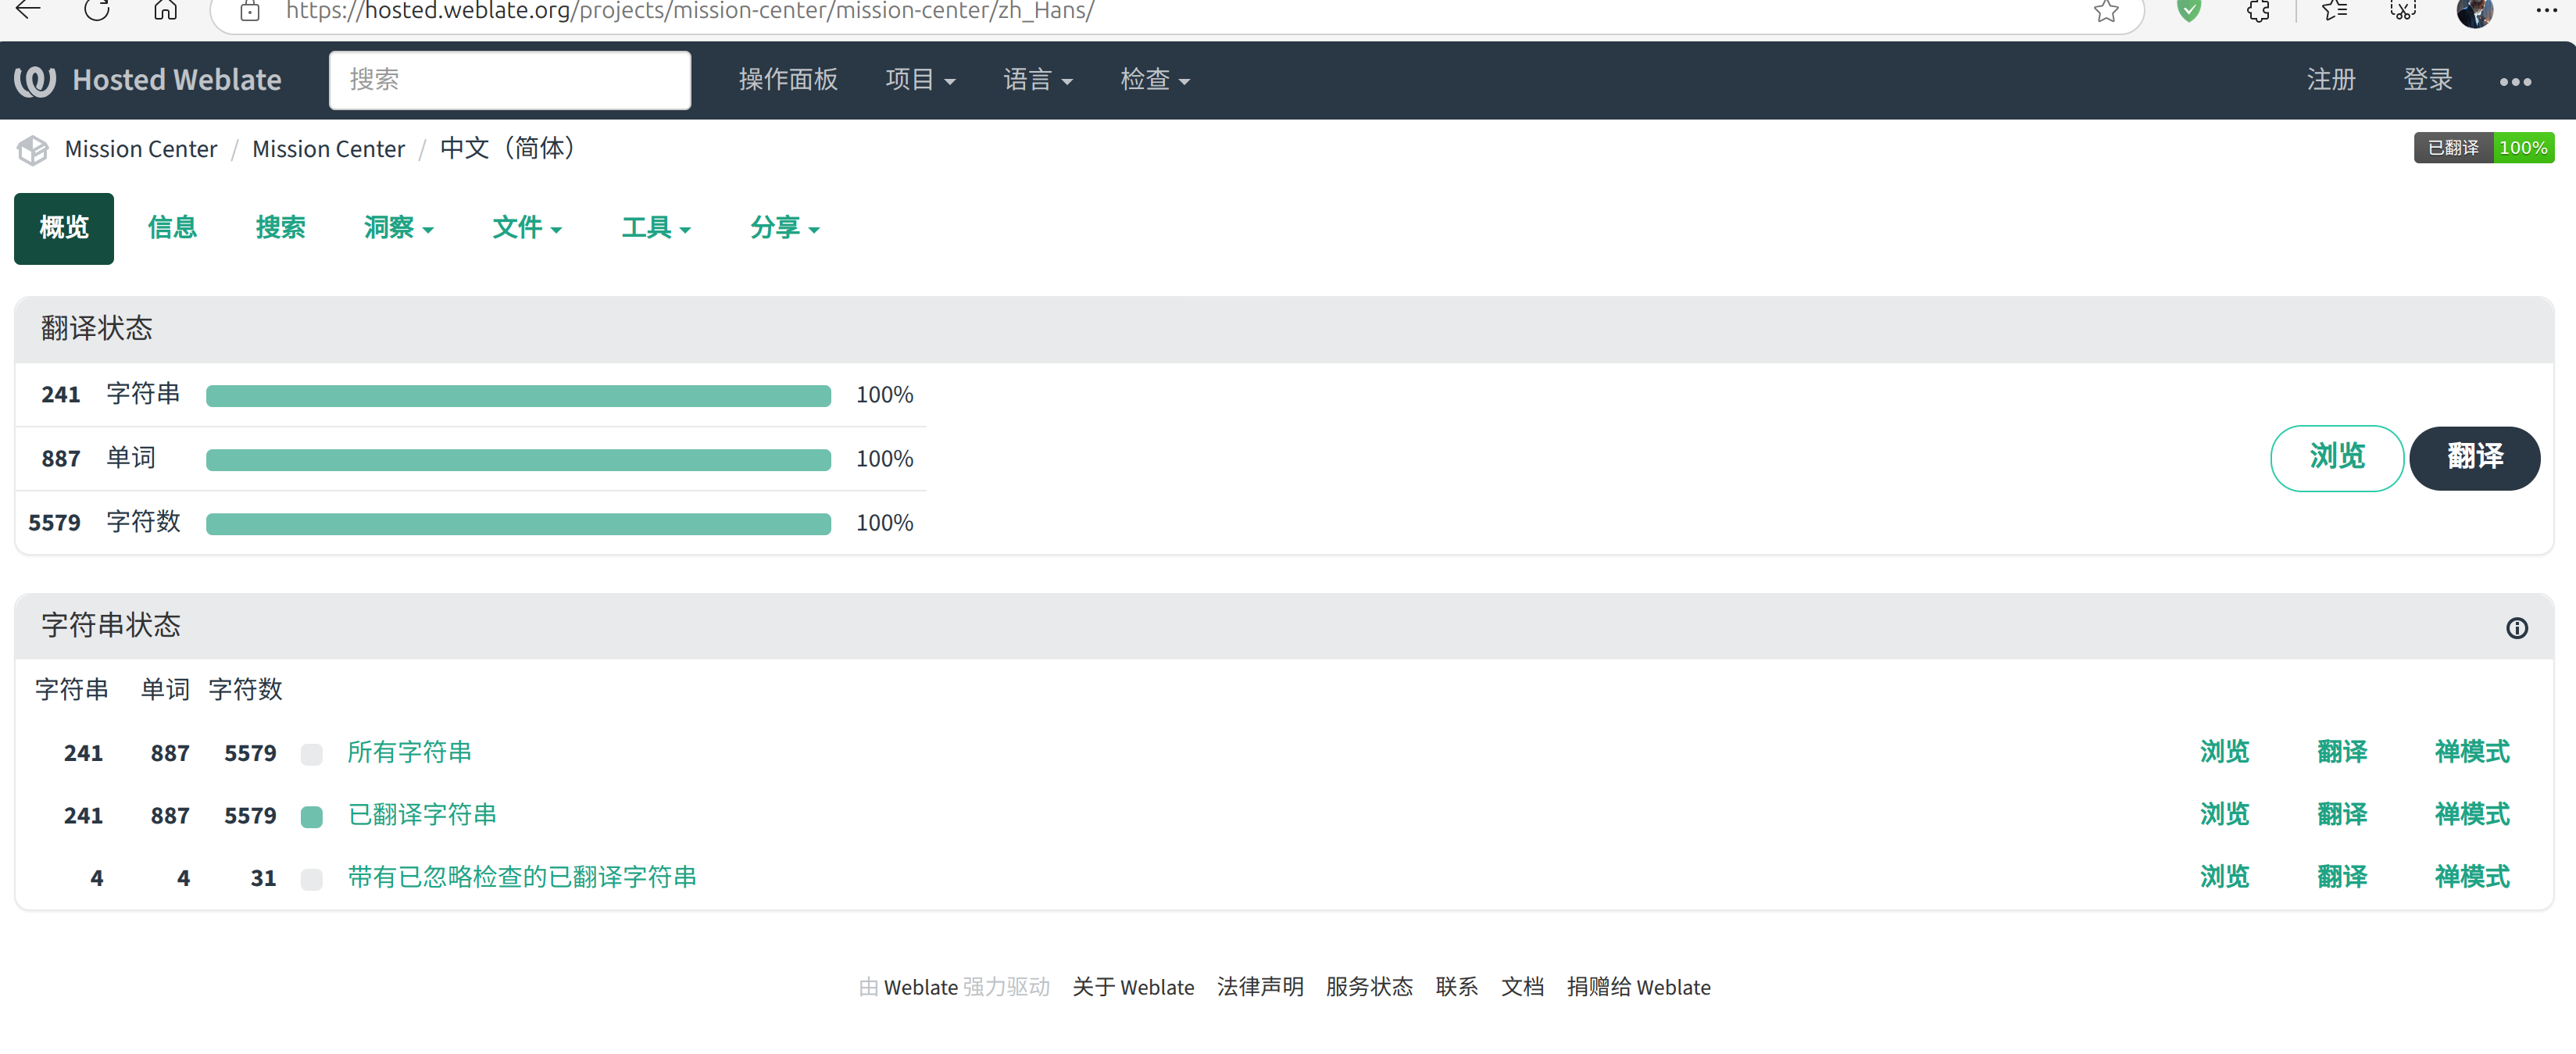2576x1054 pixels.
Task: Switch to the 信息 tab
Action: click(x=172, y=228)
